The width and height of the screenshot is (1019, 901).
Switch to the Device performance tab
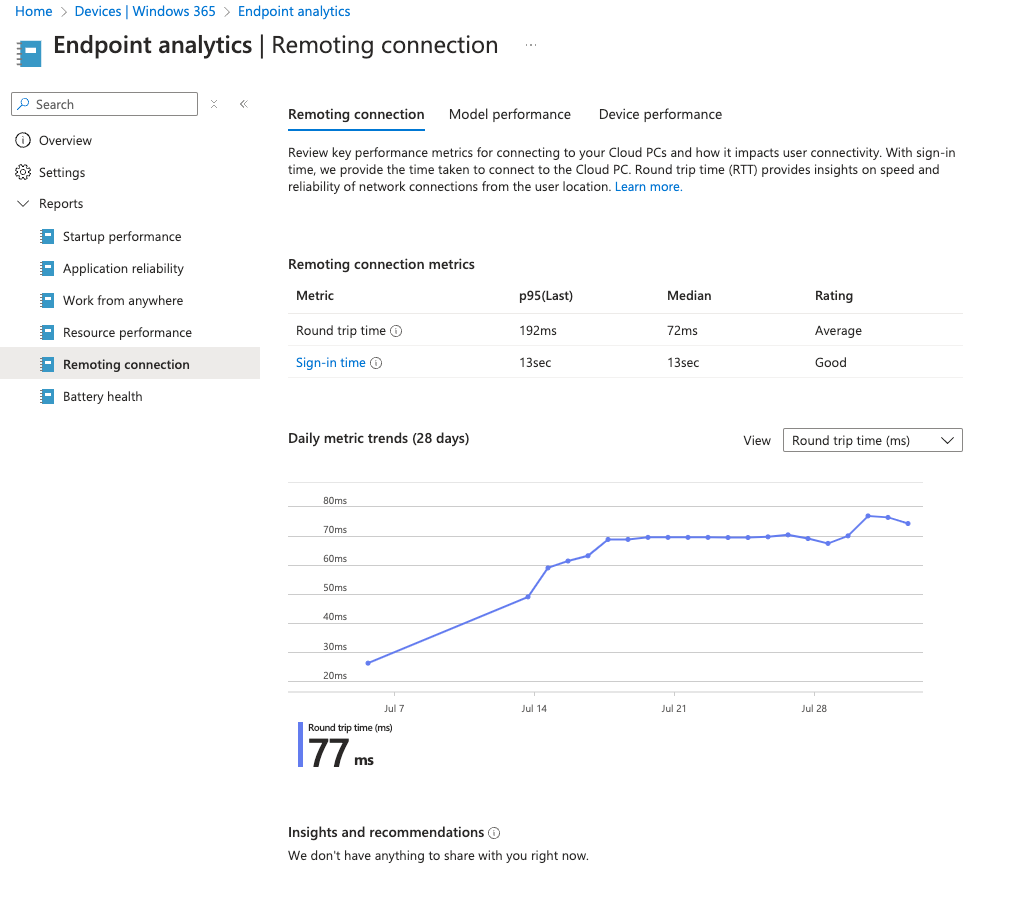coord(660,115)
